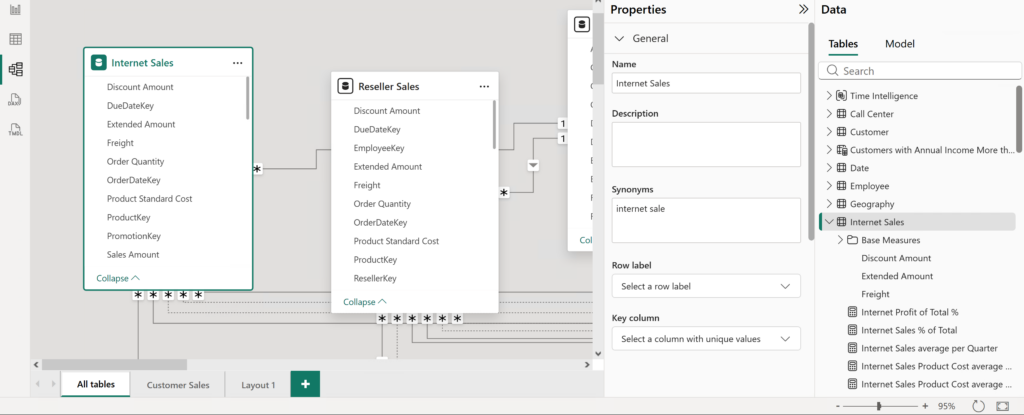Expand the Base Measures folder
Image resolution: width=1024 pixels, height=415 pixels.
[x=840, y=240]
